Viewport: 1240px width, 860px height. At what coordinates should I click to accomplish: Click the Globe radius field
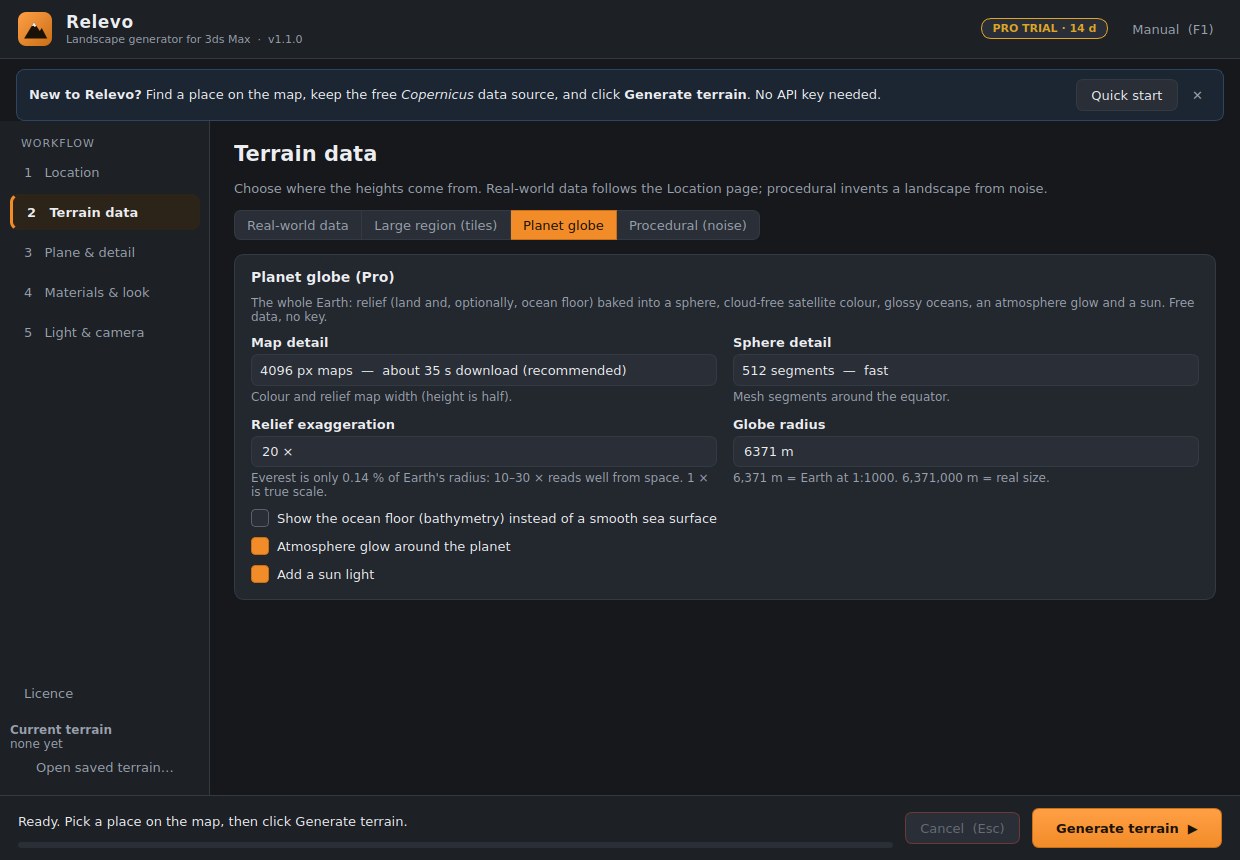966,451
